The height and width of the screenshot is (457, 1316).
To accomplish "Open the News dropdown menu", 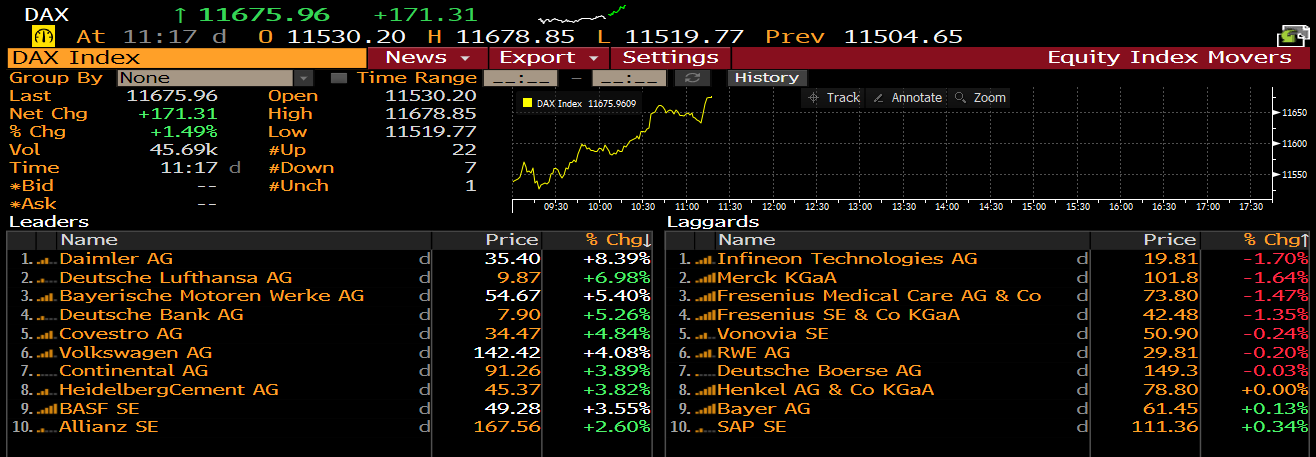I will point(427,57).
